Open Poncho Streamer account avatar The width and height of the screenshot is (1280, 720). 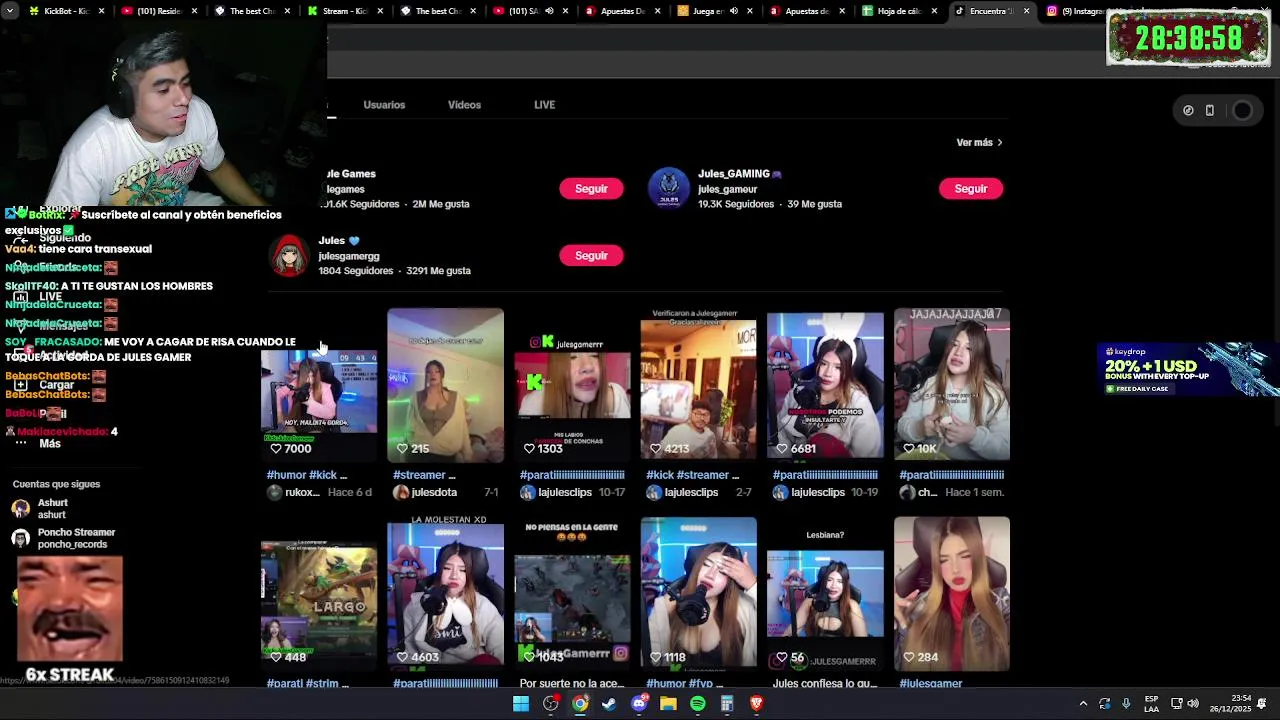[x=20, y=538]
